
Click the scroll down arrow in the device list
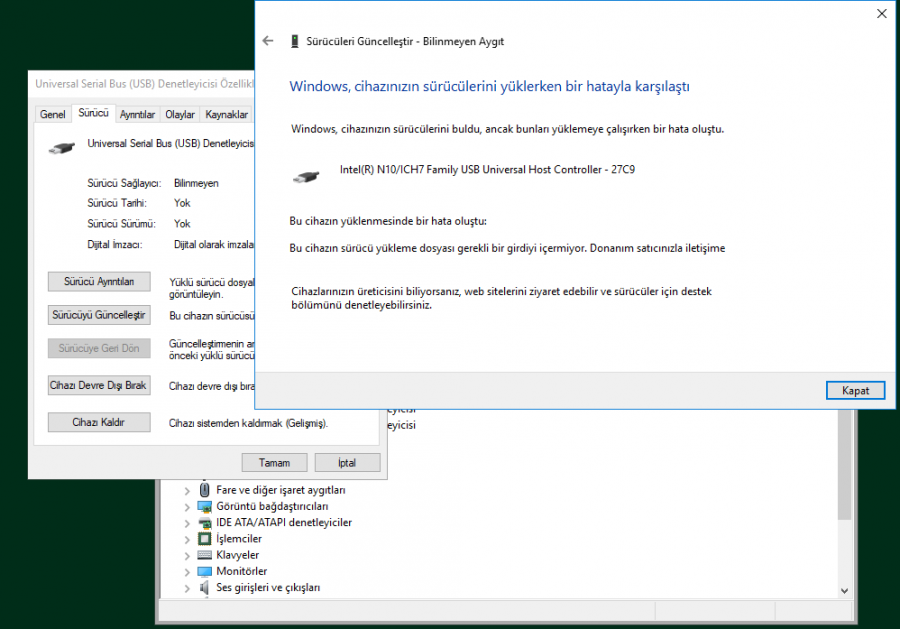tap(845, 590)
